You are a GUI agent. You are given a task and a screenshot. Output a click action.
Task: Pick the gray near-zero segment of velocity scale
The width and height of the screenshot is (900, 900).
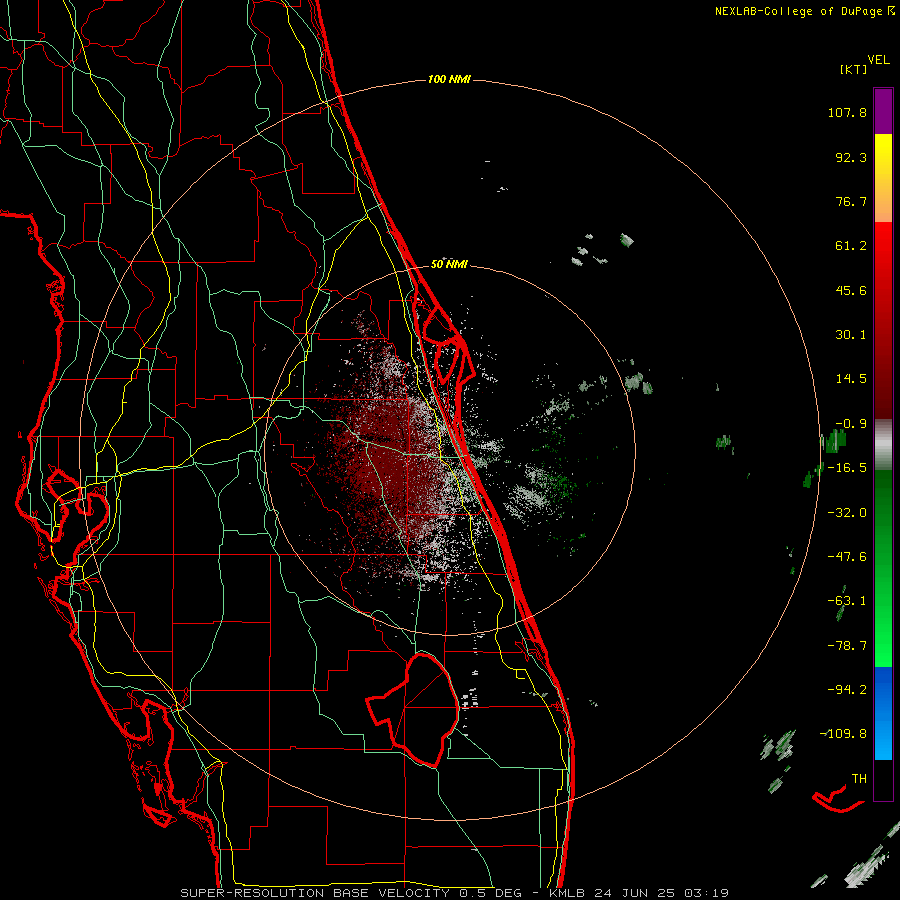coord(883,445)
